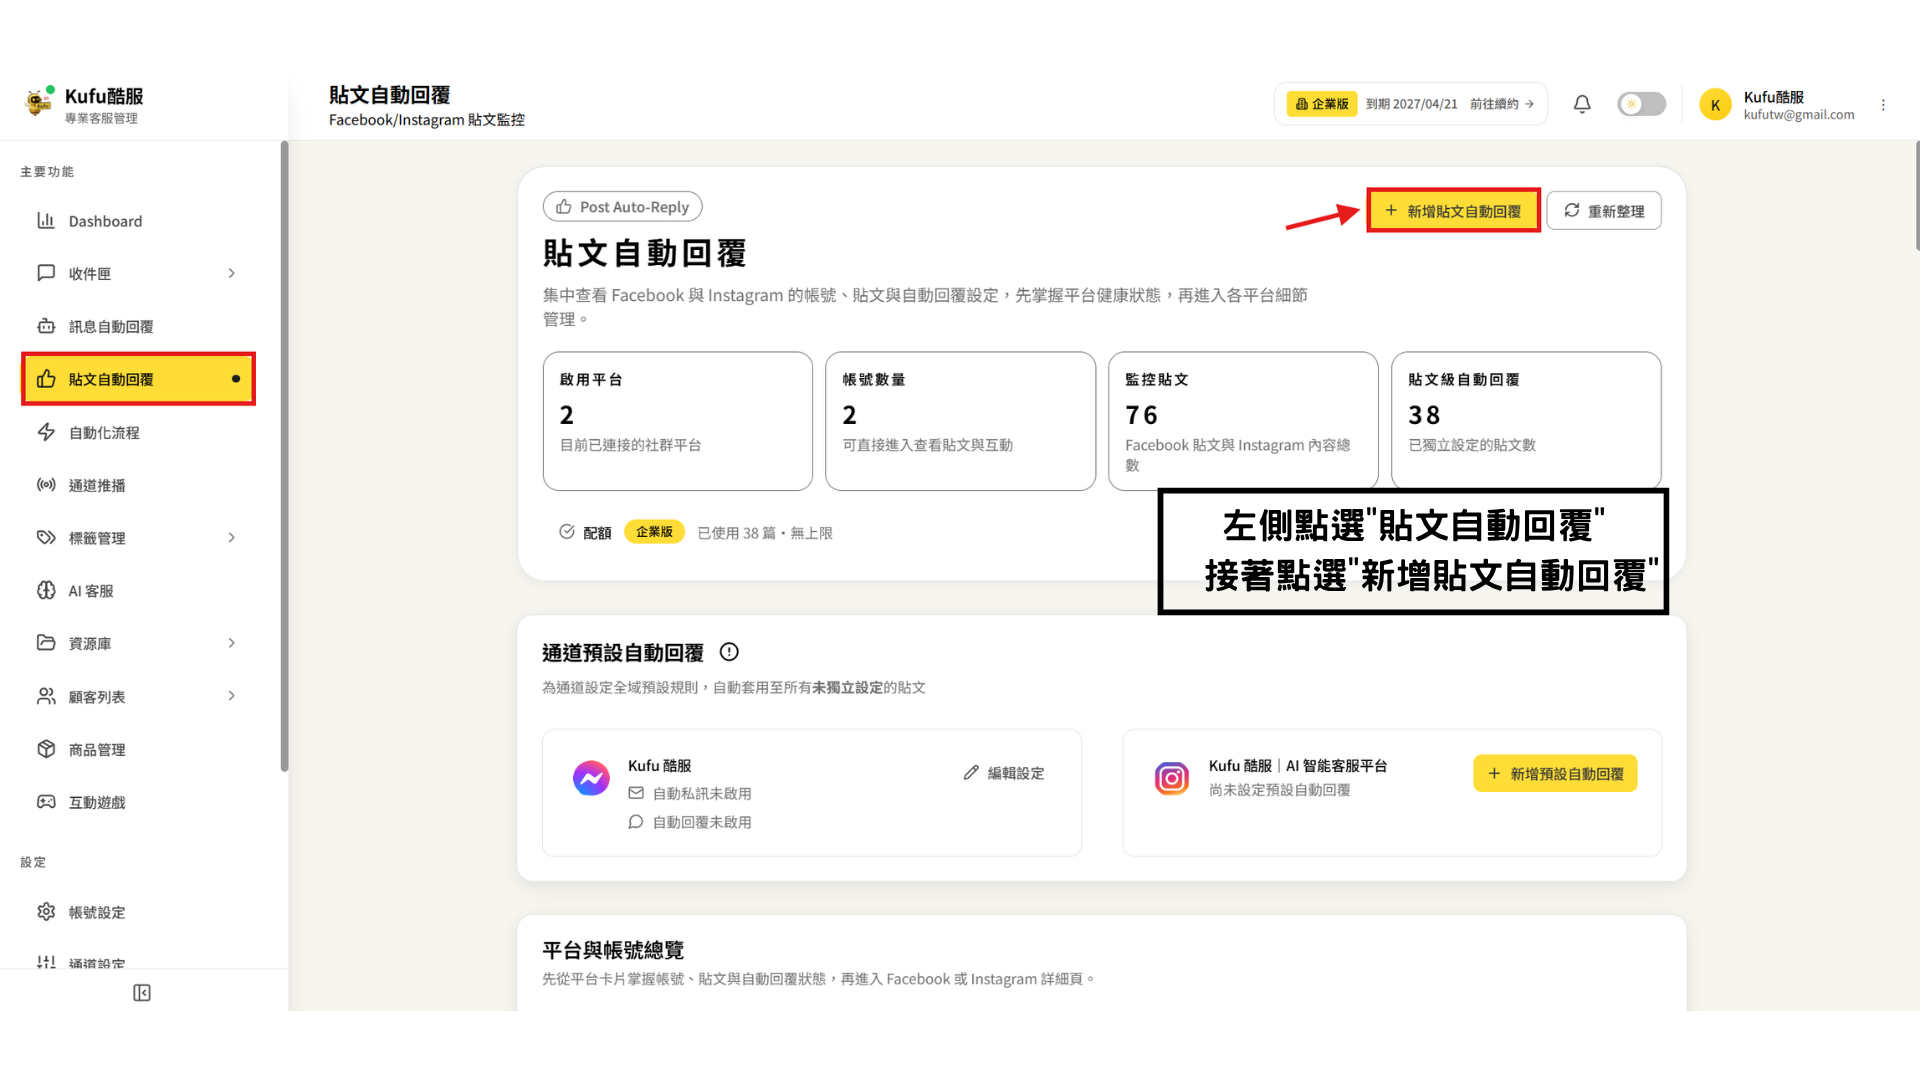Click 新增預設自動回覆 for Instagram
Viewport: 1920px width, 1080px height.
point(1555,774)
